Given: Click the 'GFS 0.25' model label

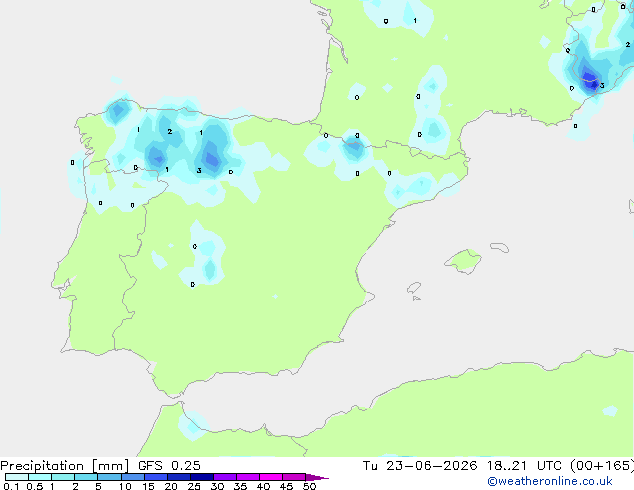Looking at the screenshot, I should [169, 466].
